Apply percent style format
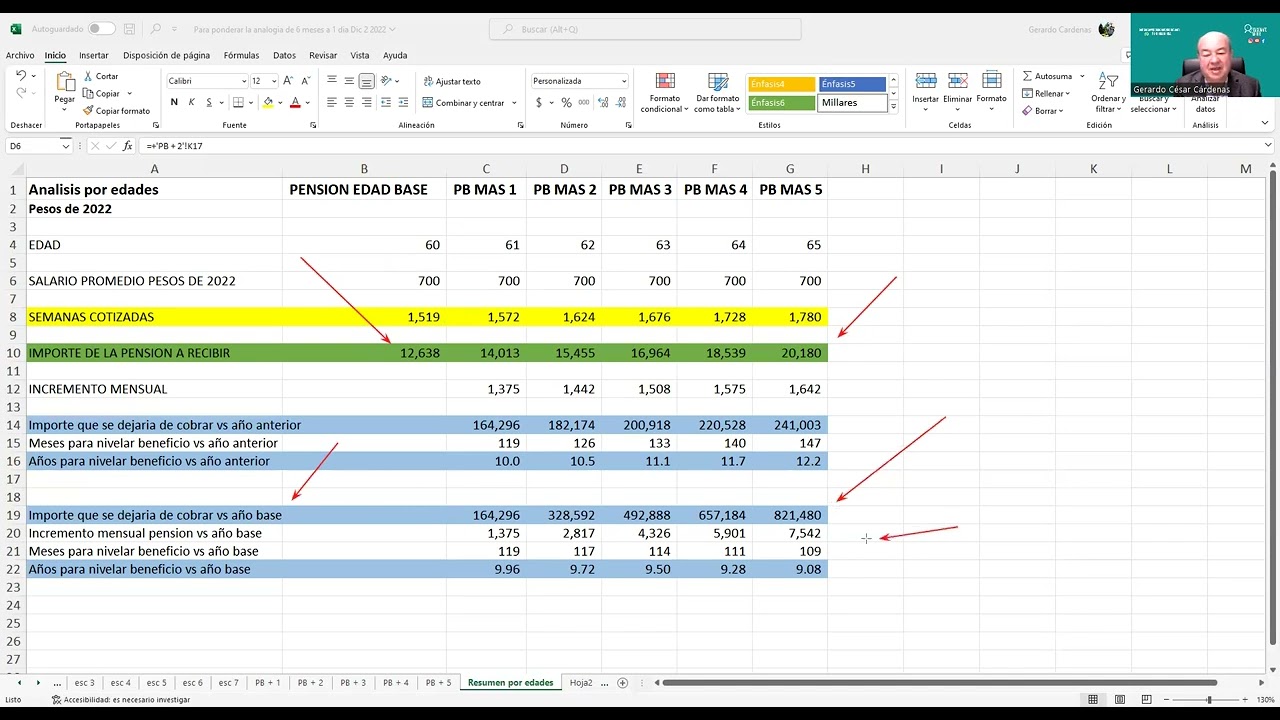This screenshot has width=1280, height=720. (x=566, y=102)
